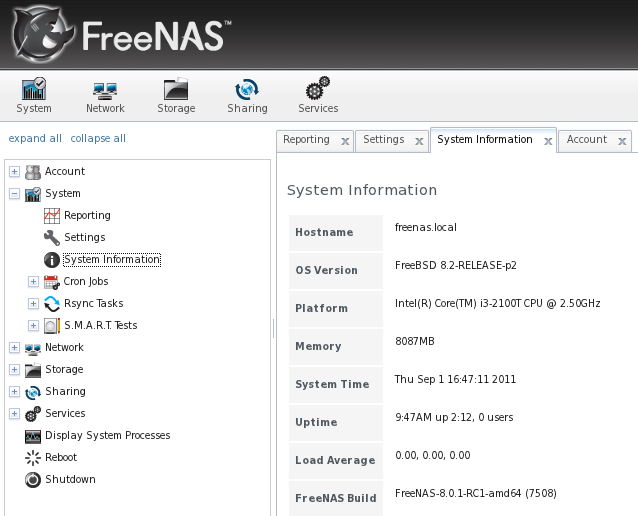Select the Shutdown label in tree

[x=70, y=479]
